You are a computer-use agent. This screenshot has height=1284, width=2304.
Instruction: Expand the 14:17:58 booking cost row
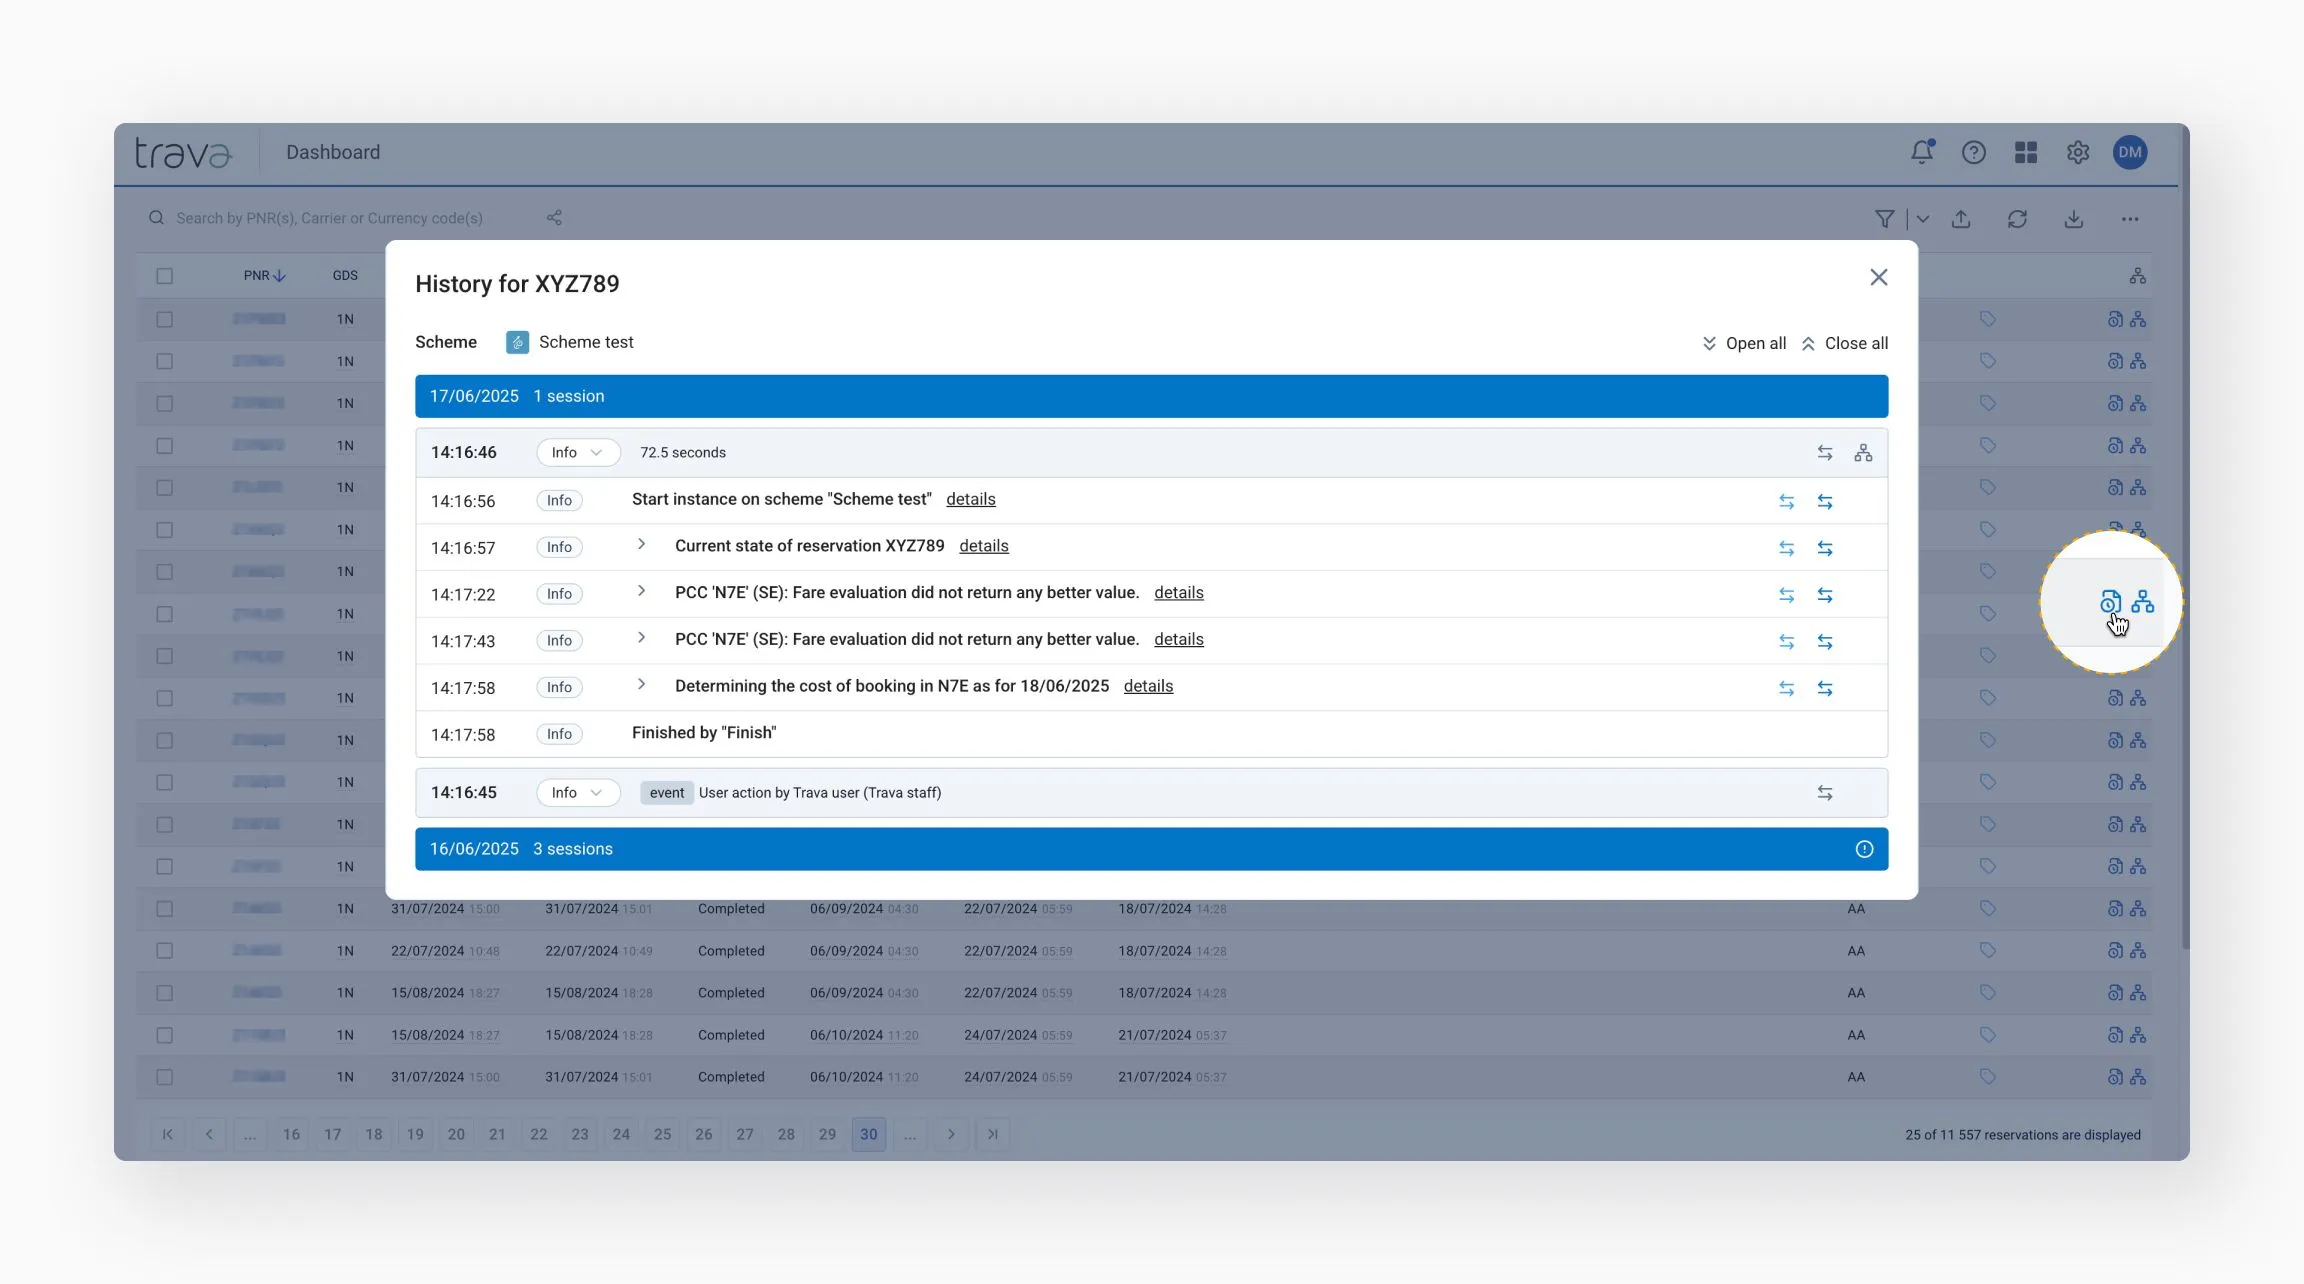pos(641,685)
